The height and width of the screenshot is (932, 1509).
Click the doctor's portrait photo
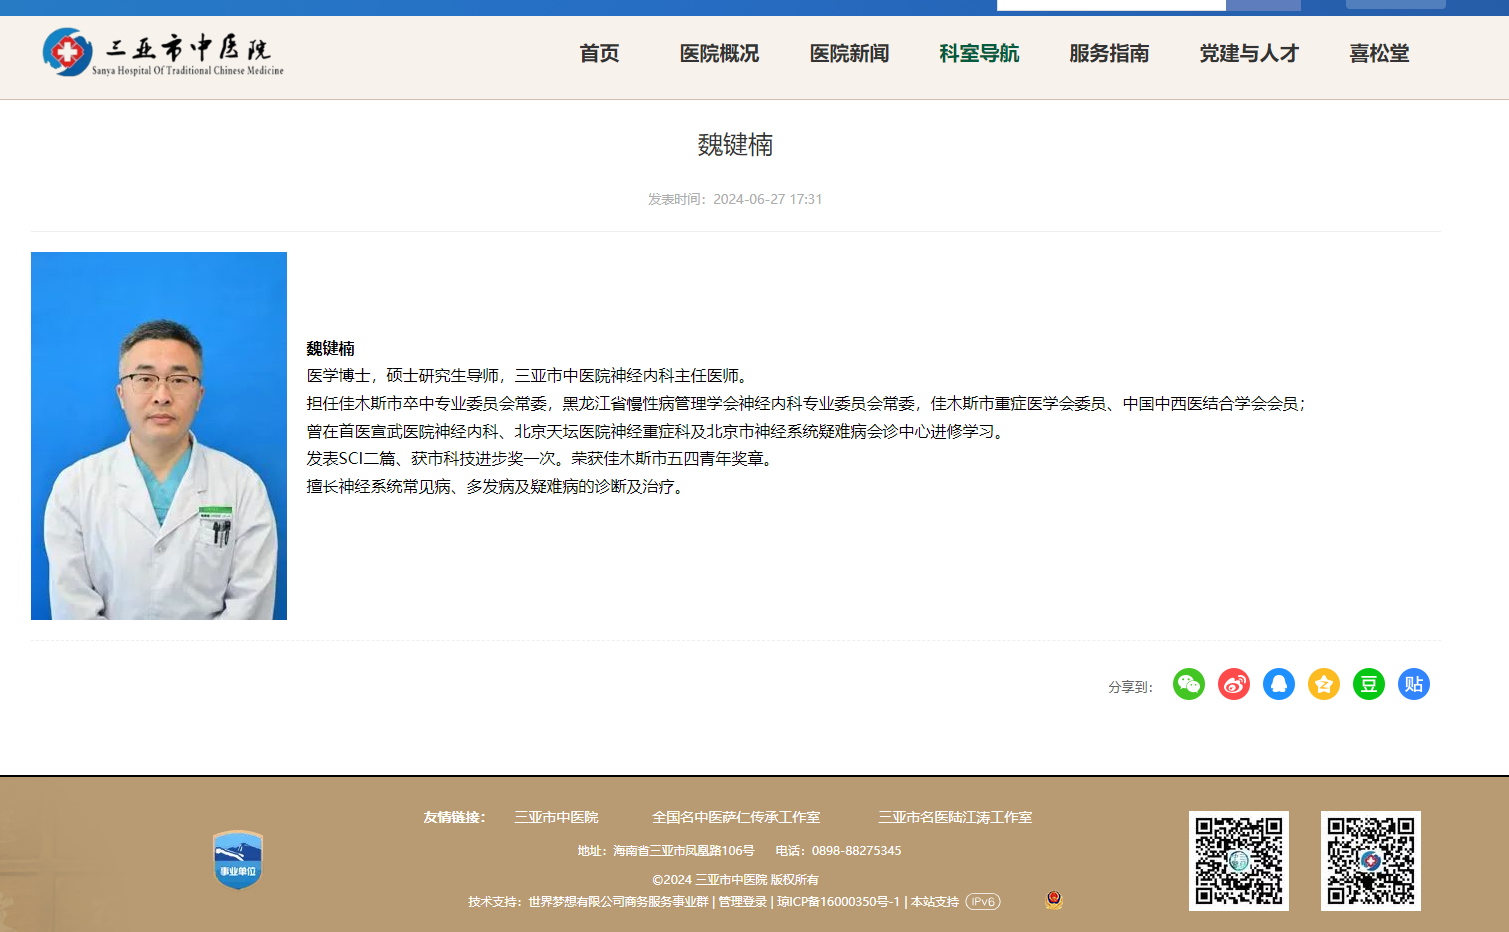pyautogui.click(x=159, y=436)
